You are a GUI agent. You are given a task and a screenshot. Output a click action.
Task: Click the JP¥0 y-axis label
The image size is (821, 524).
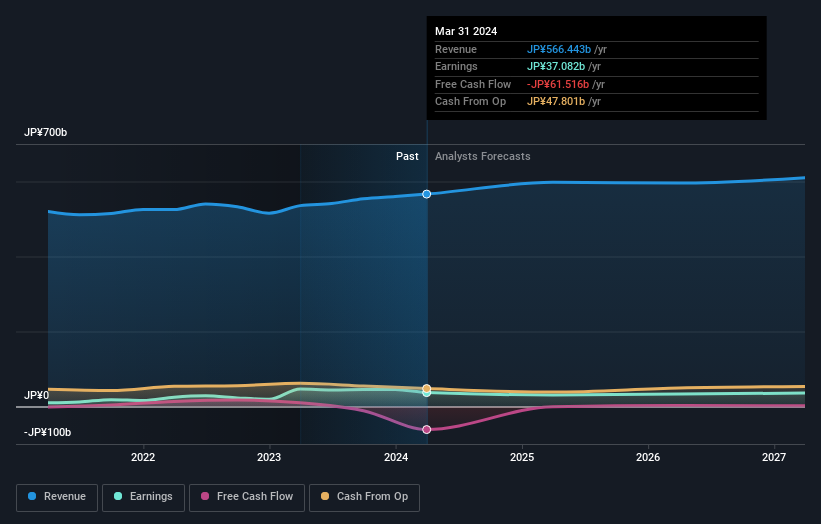click(x=36, y=395)
